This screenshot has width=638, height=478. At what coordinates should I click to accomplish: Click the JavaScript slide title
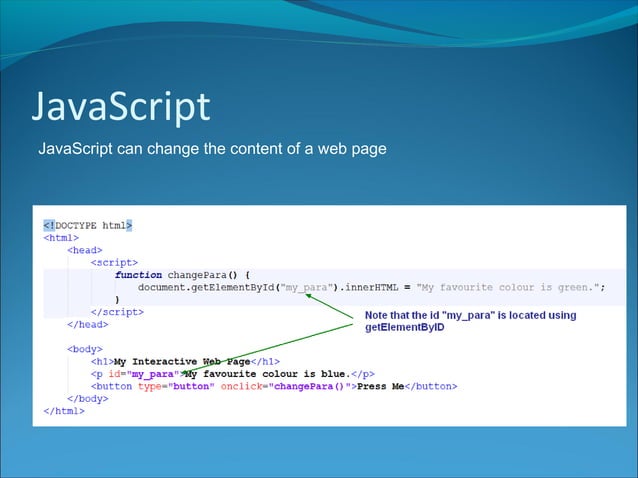(x=121, y=107)
